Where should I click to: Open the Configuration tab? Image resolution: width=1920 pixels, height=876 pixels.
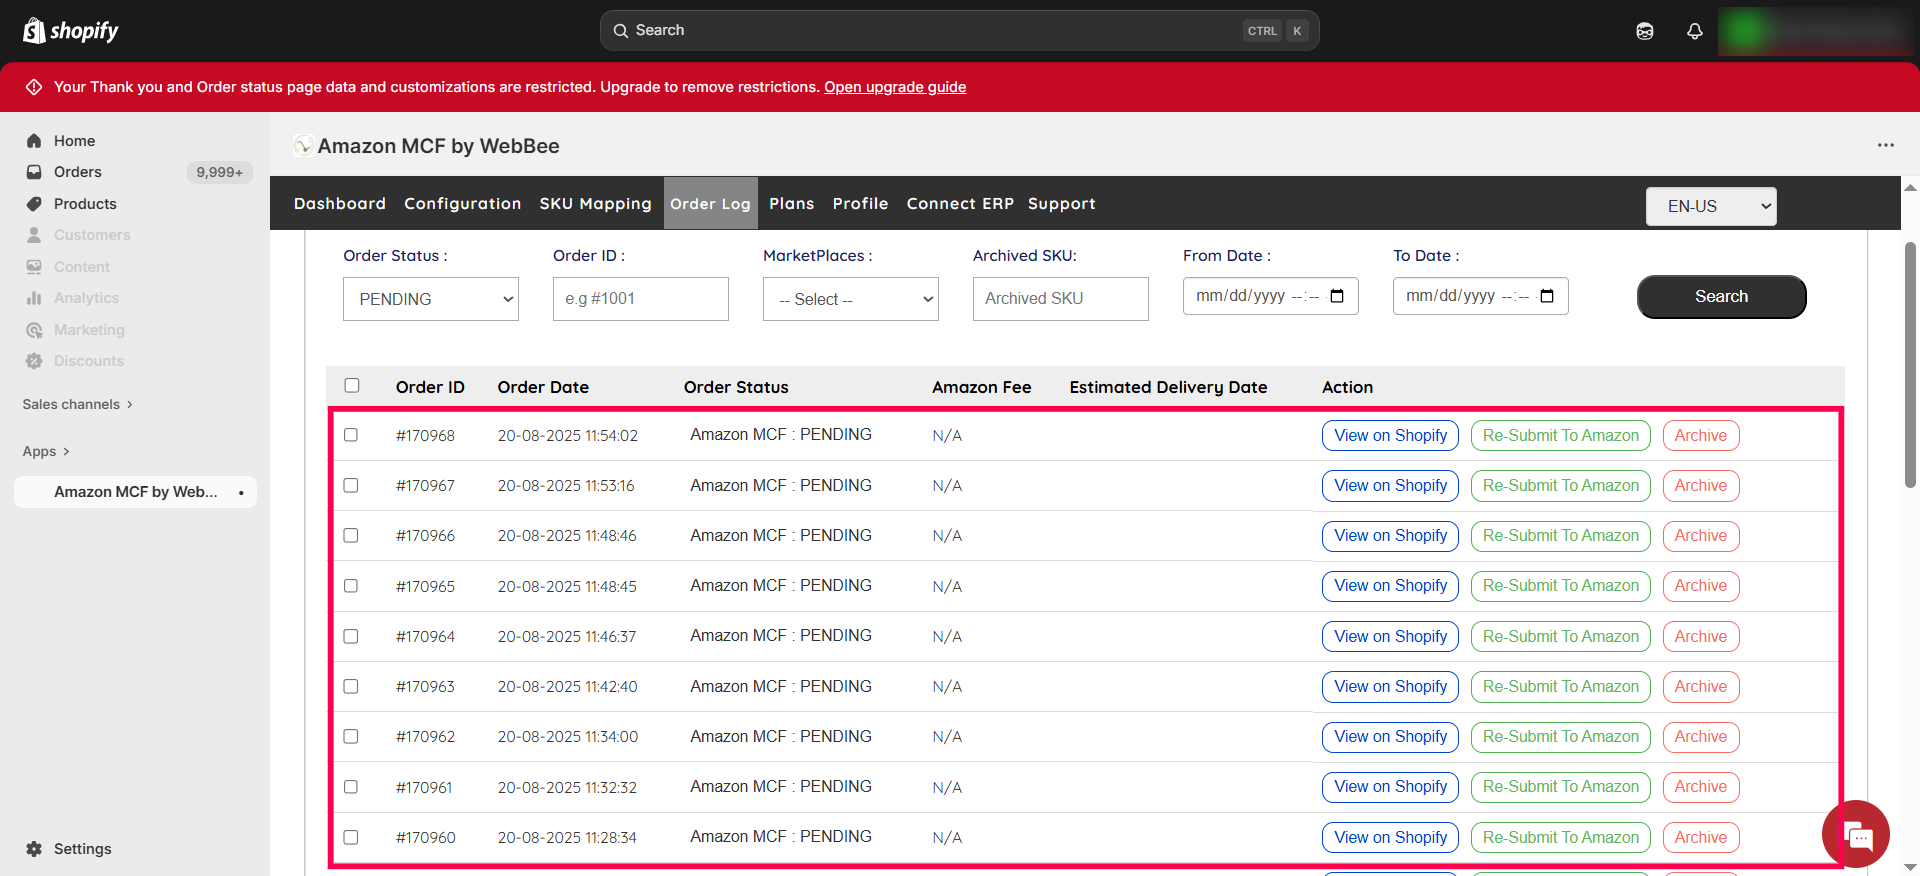tap(462, 204)
